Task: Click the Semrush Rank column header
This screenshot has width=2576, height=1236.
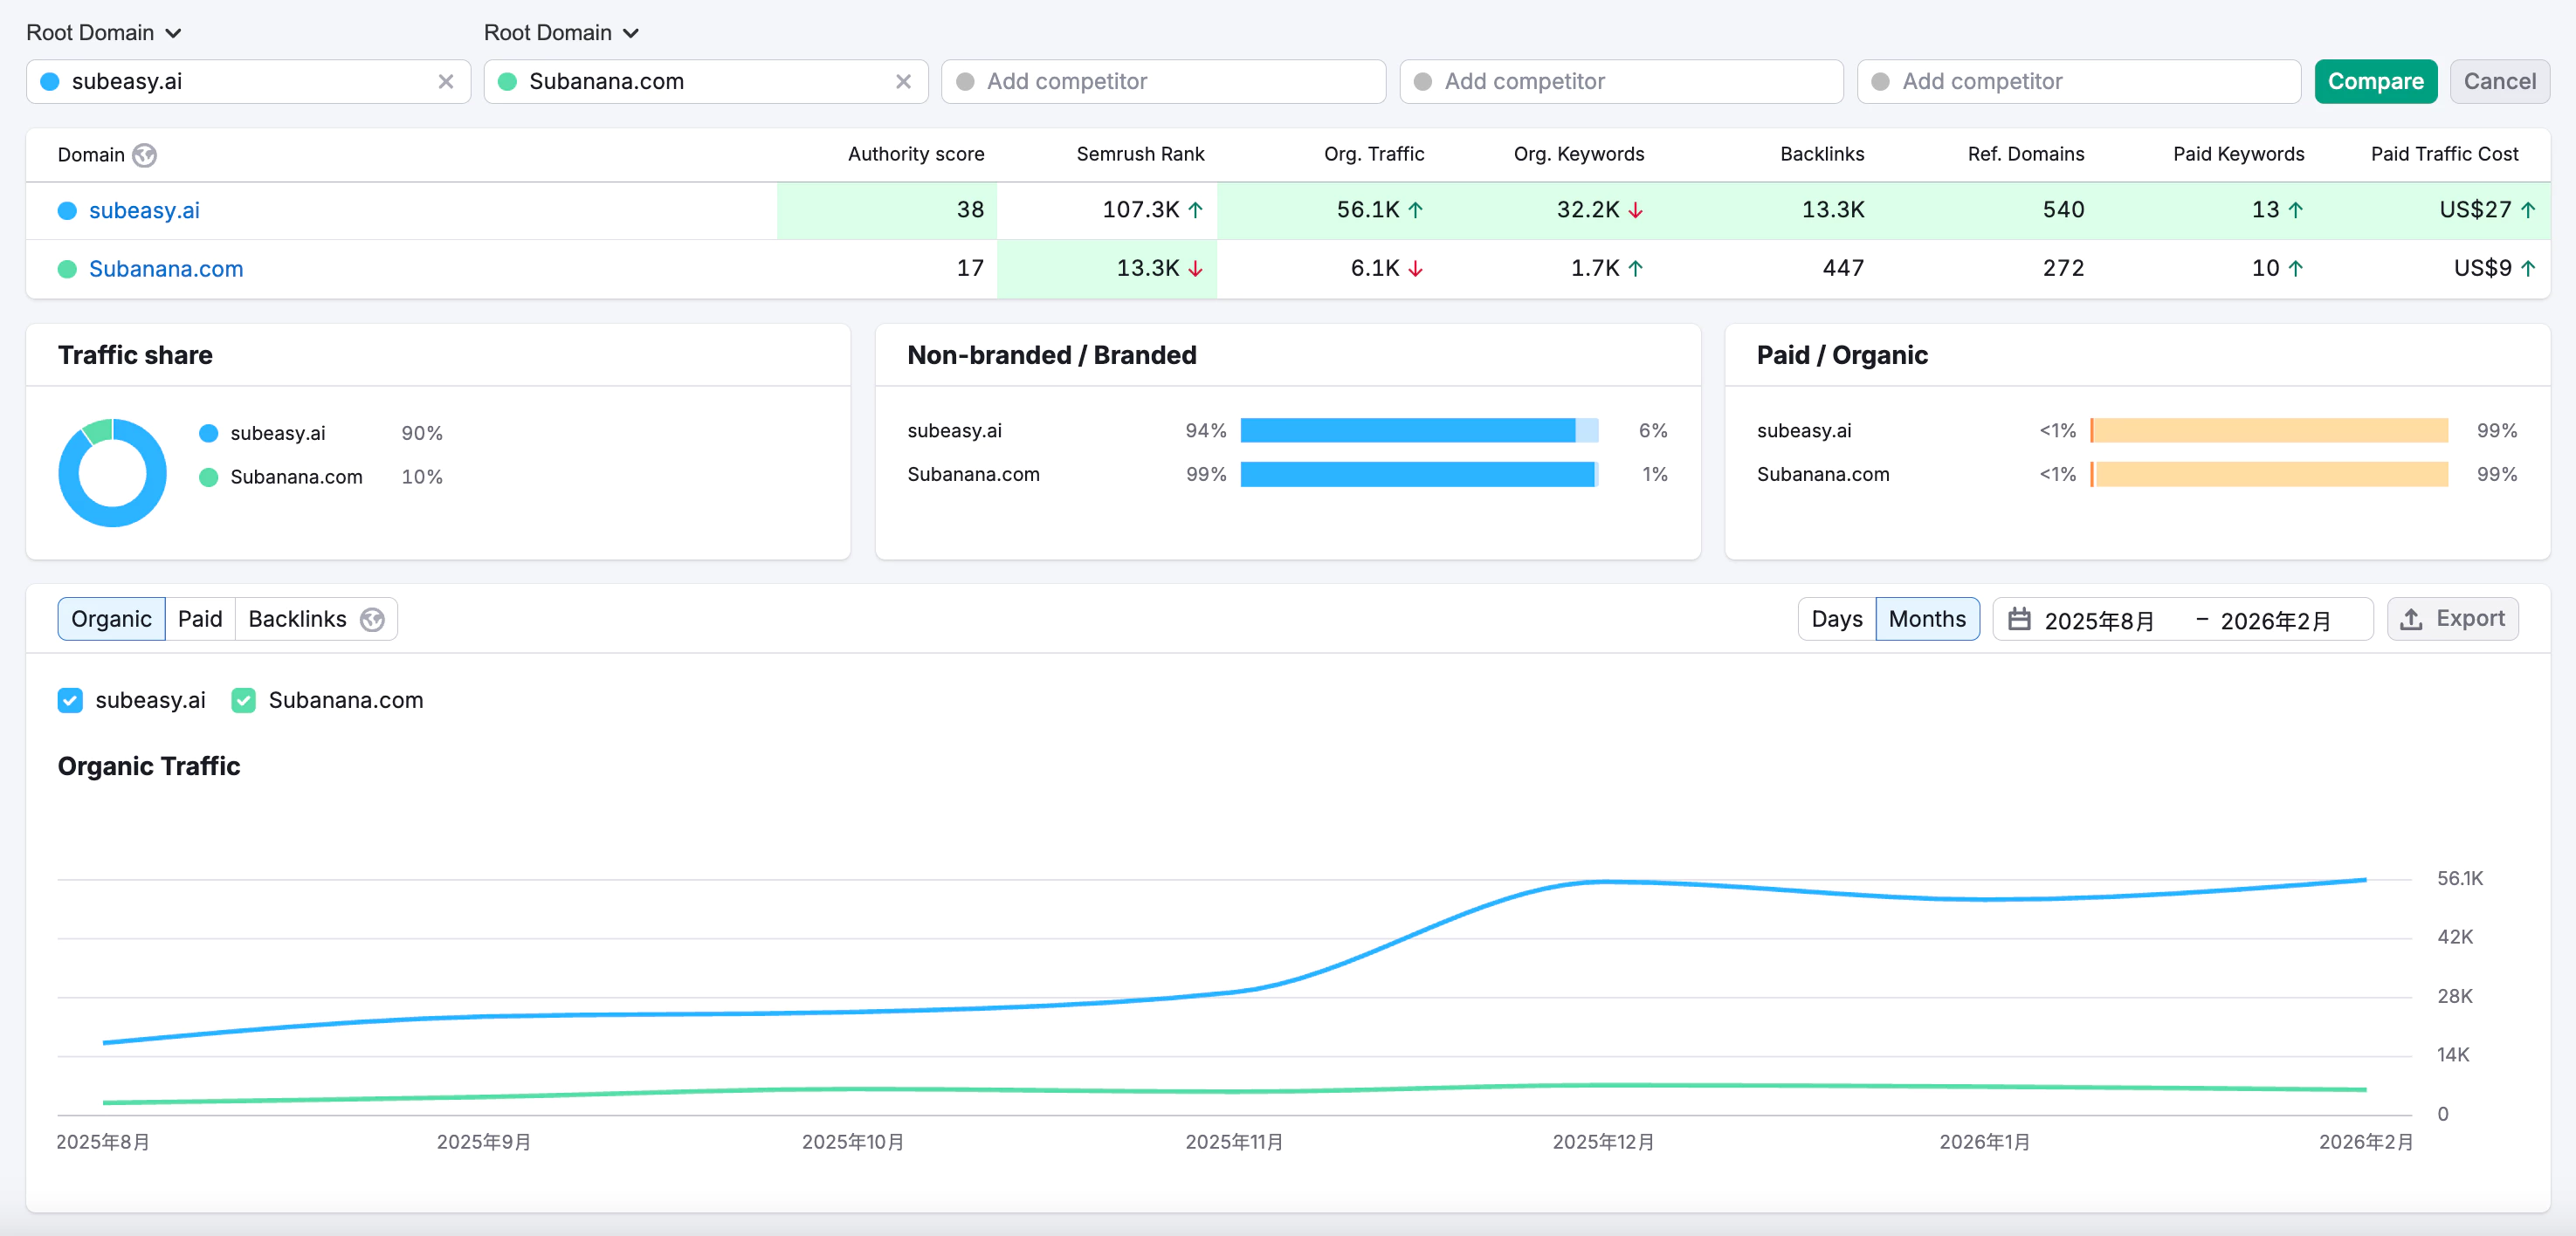Action: [x=1140, y=154]
